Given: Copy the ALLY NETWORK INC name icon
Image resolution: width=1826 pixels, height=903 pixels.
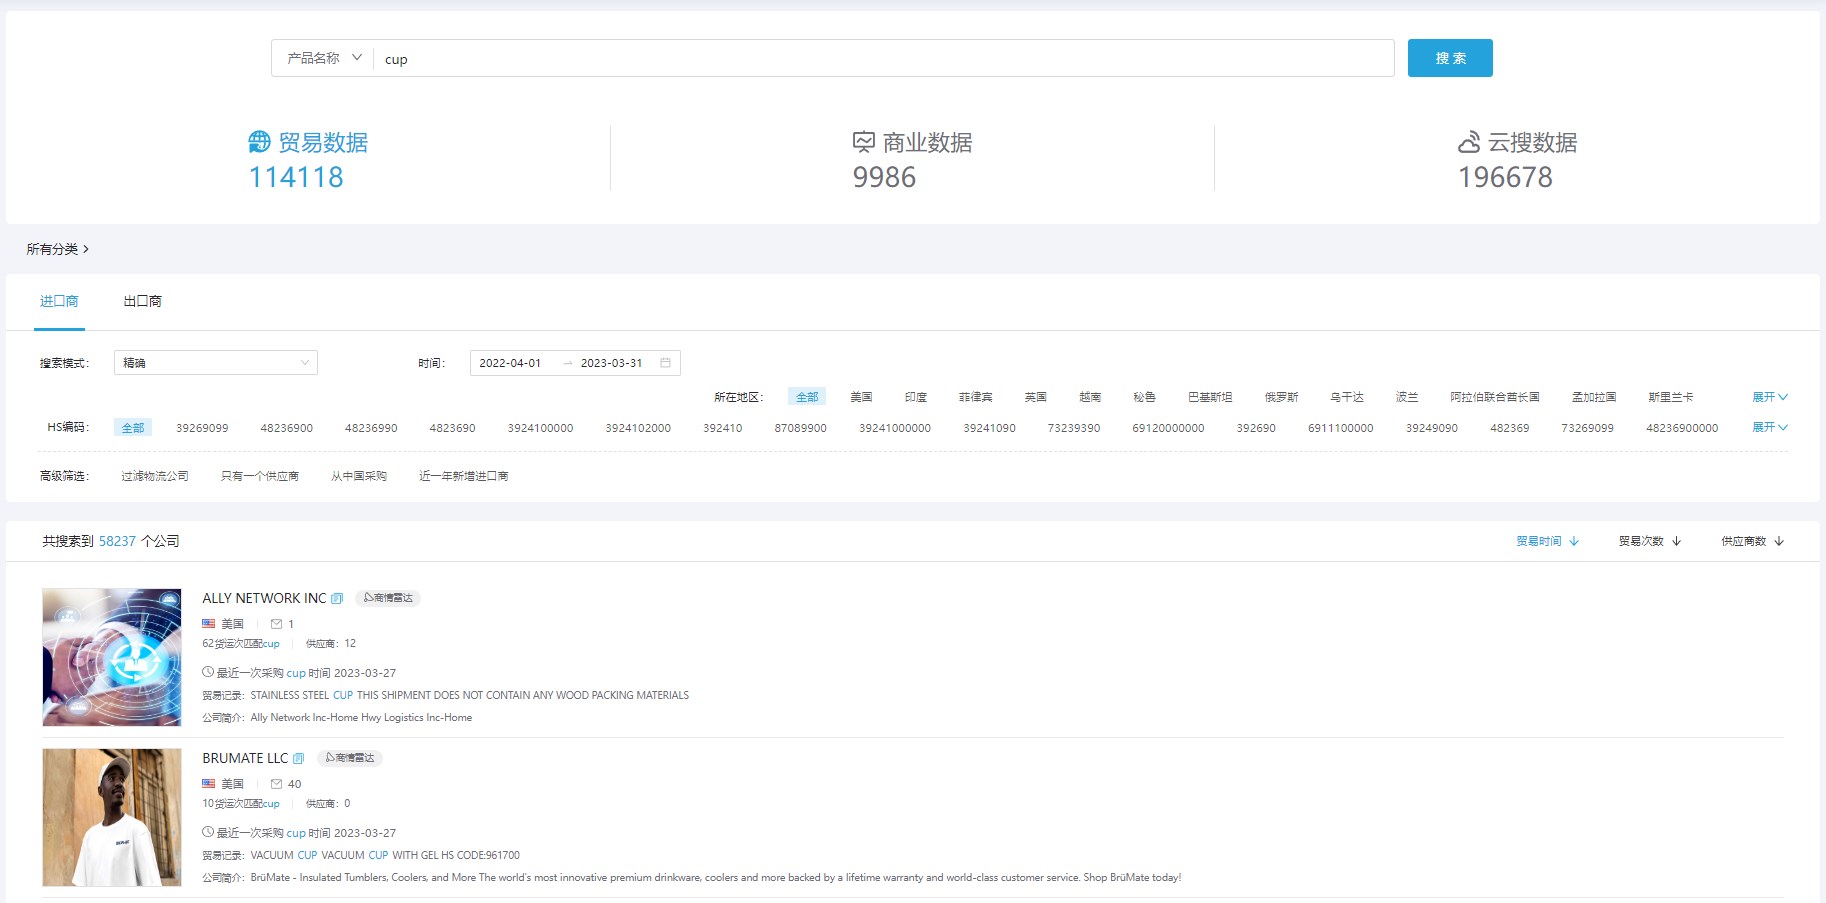Looking at the screenshot, I should 337,599.
